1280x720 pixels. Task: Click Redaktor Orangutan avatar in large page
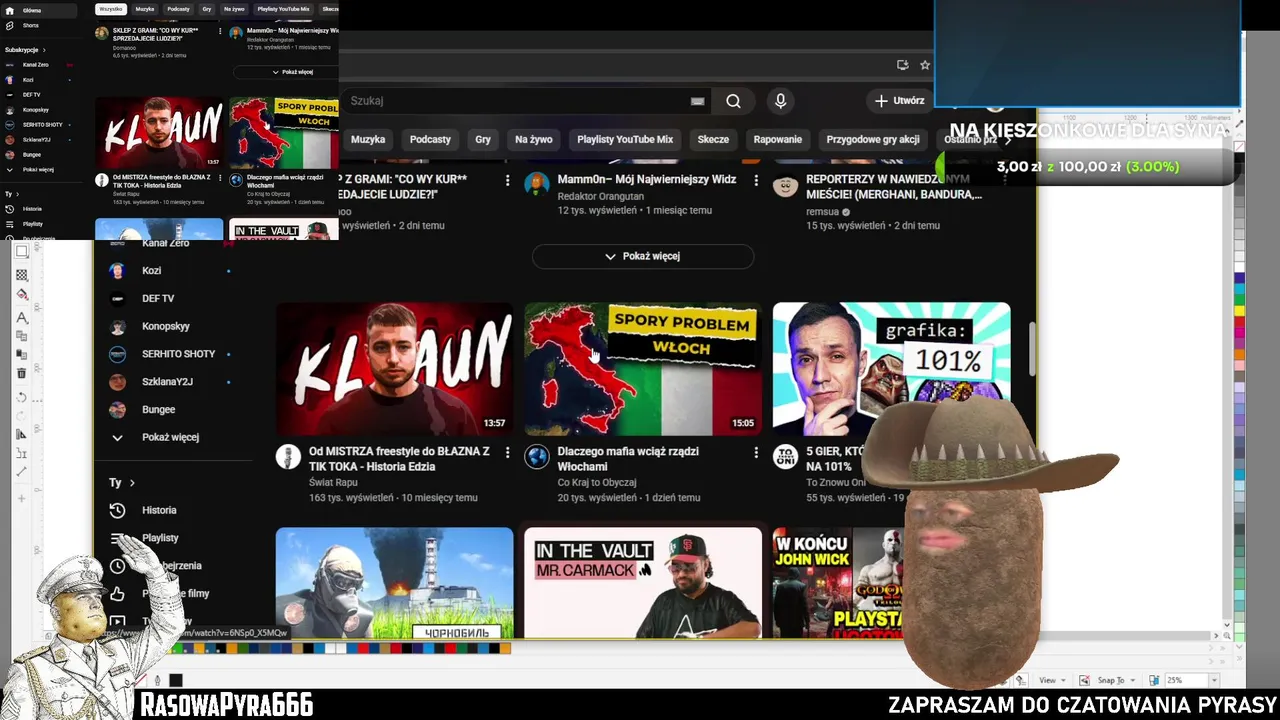pos(537,185)
